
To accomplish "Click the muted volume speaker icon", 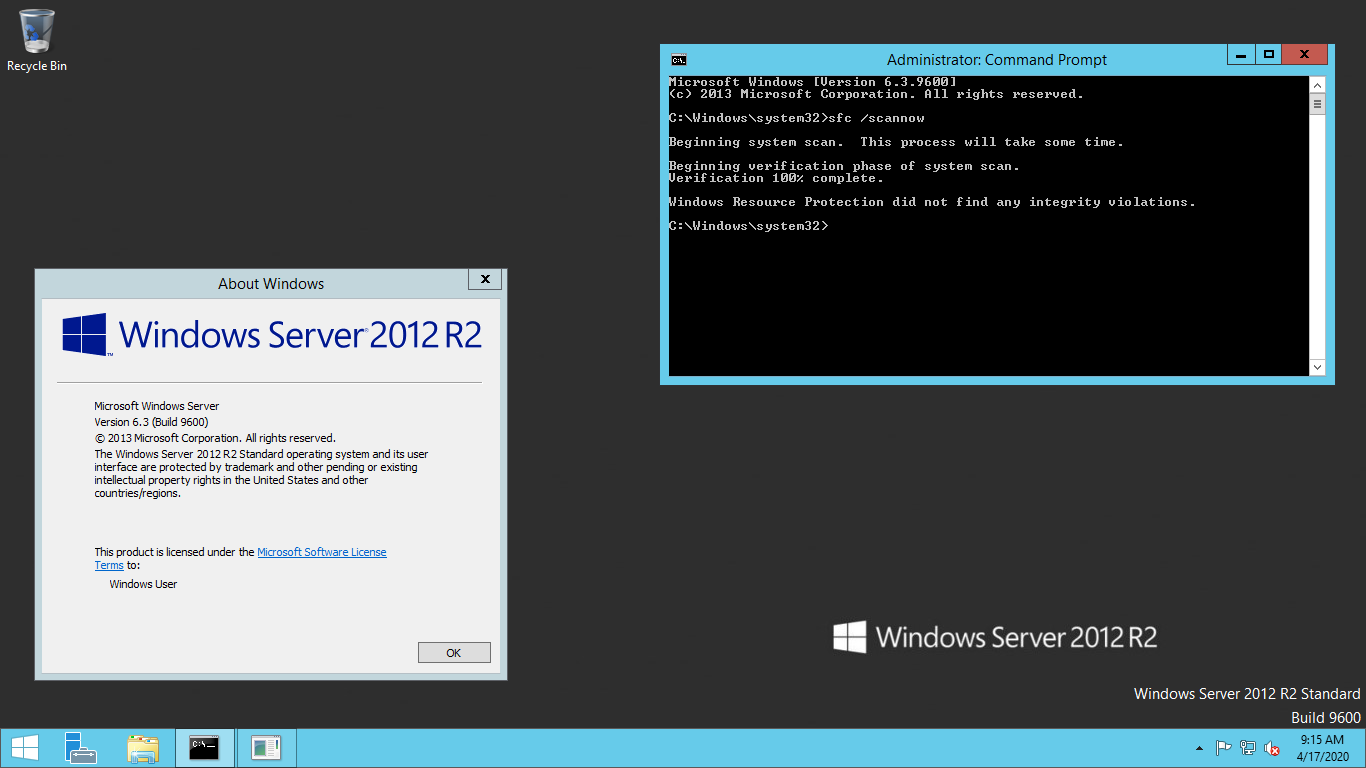I will point(1272,748).
